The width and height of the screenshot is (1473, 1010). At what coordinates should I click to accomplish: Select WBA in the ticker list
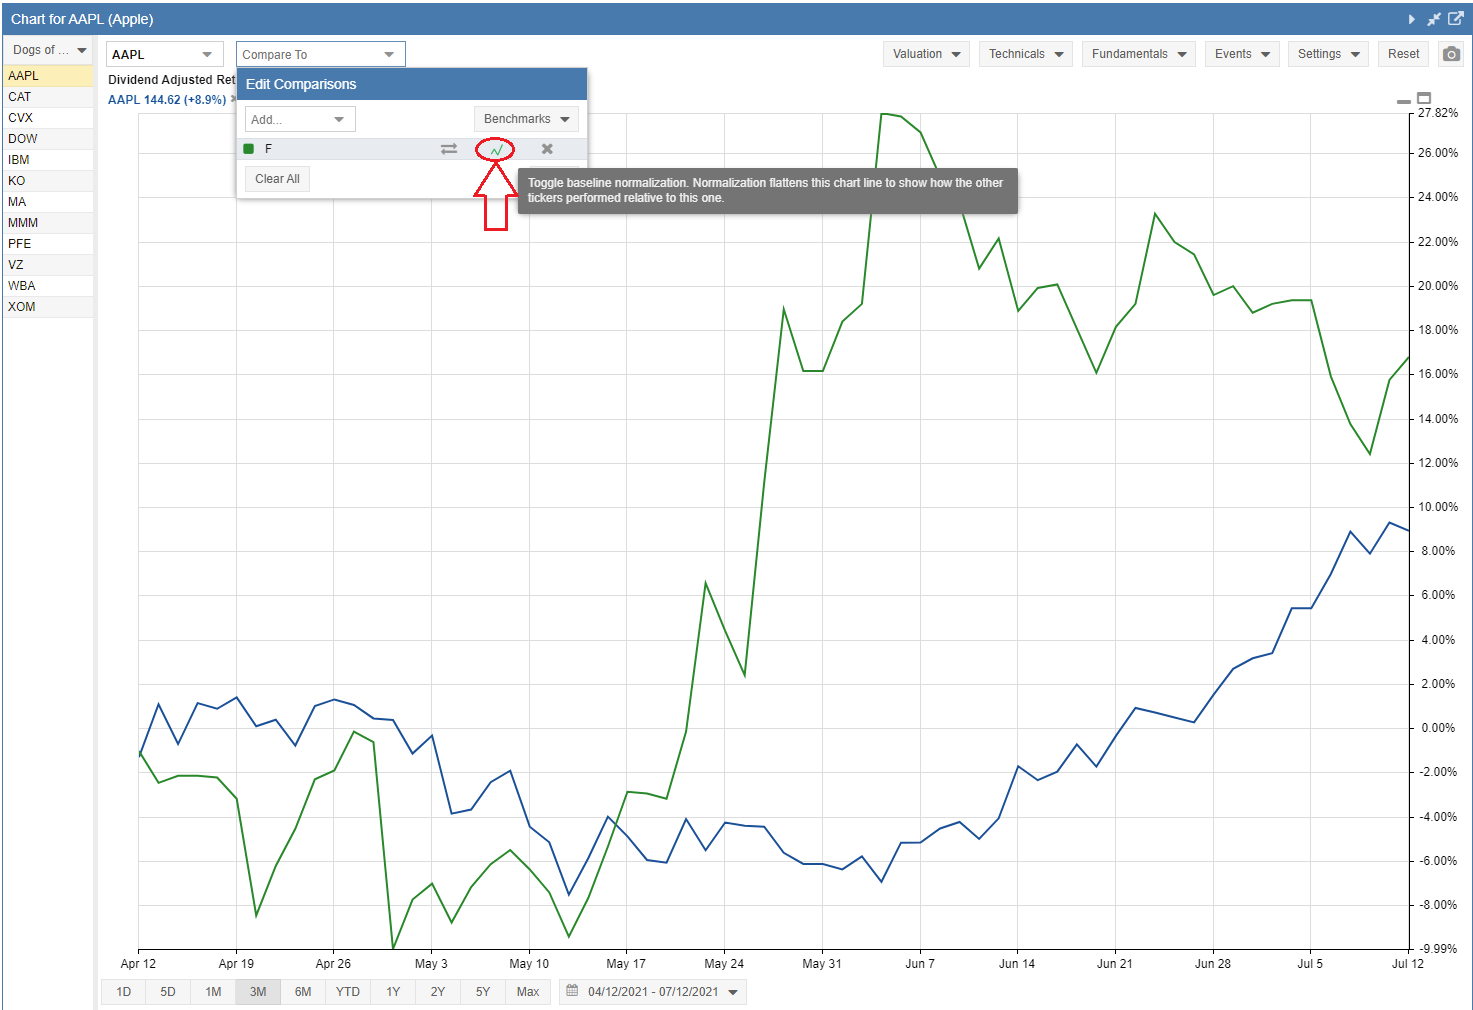pyautogui.click(x=48, y=286)
